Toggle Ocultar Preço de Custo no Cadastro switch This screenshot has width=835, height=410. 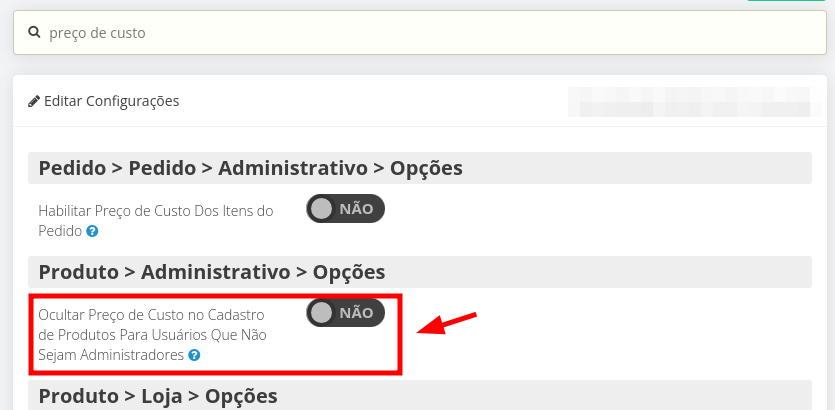click(x=345, y=313)
